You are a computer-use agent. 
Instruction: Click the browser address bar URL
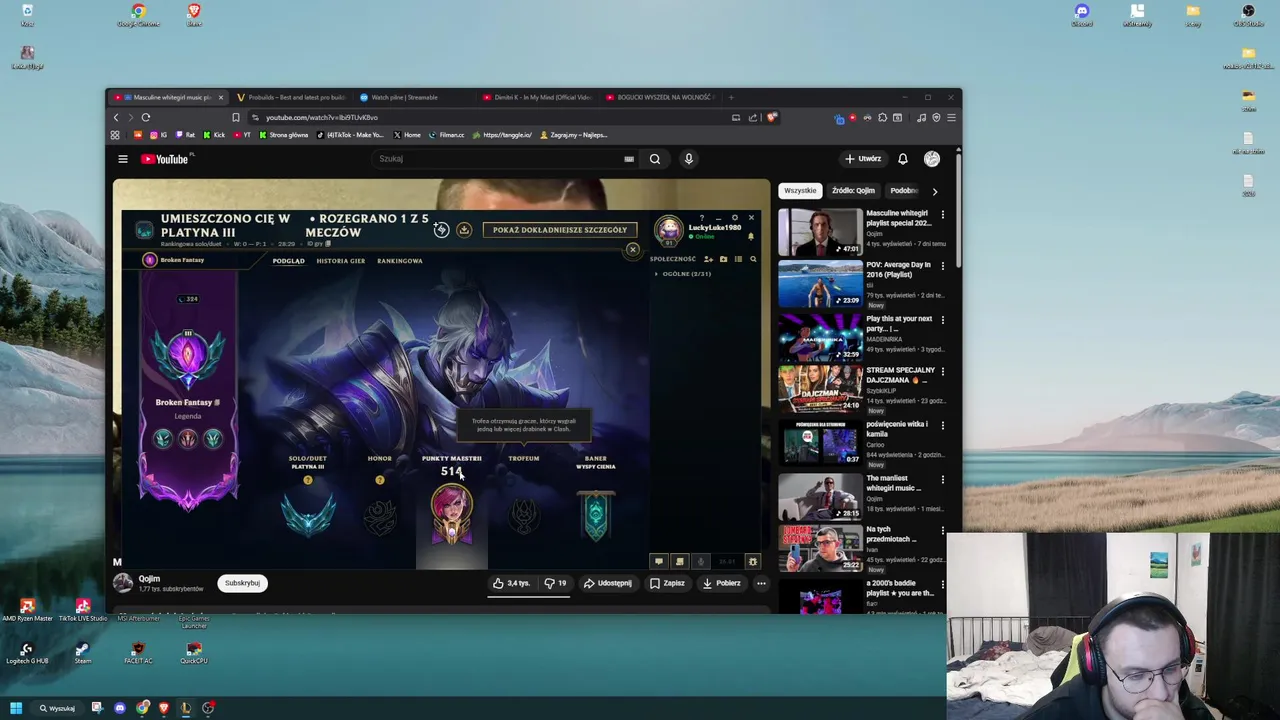[x=321, y=117]
